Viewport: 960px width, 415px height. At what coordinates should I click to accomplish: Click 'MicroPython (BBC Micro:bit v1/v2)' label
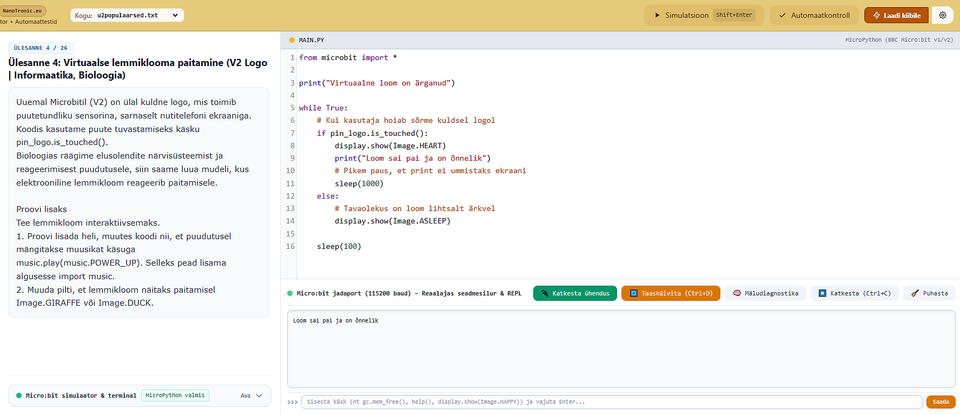click(899, 40)
